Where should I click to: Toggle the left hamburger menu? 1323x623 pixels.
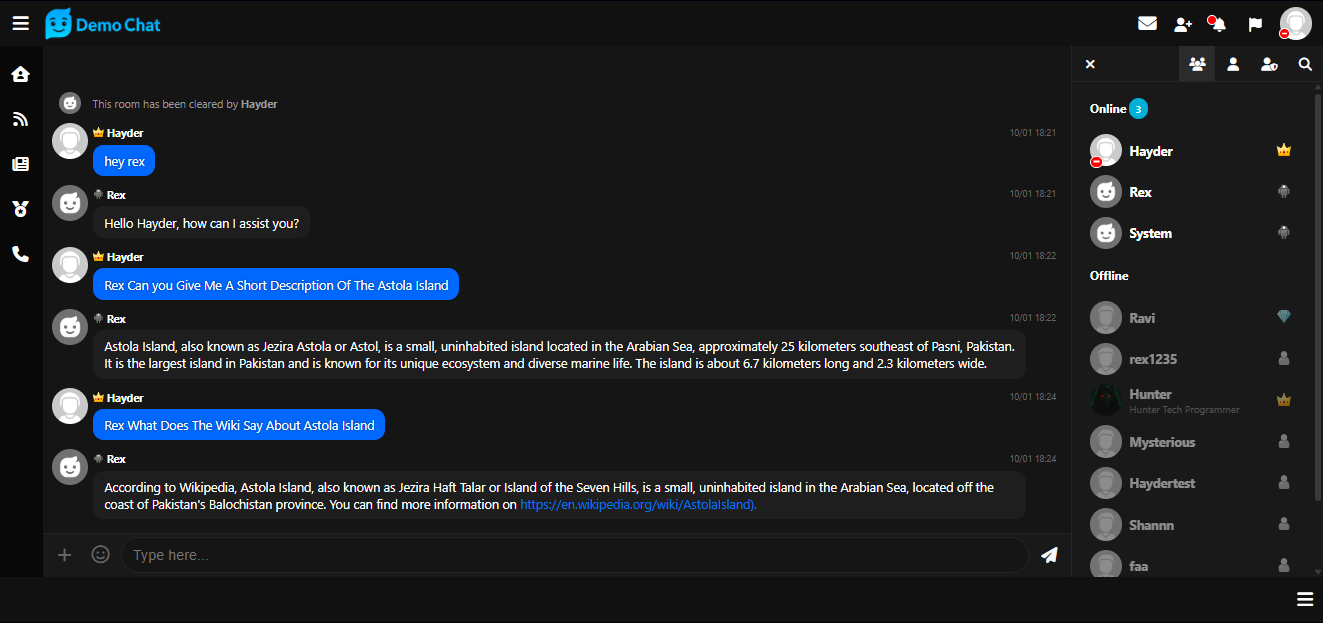point(21,23)
